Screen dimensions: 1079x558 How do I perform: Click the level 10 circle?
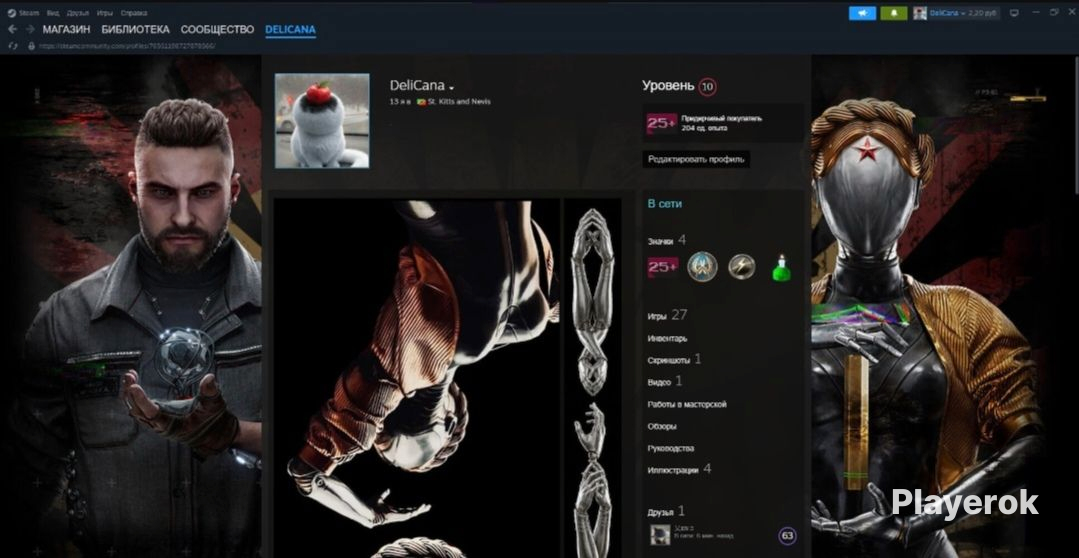coord(707,87)
